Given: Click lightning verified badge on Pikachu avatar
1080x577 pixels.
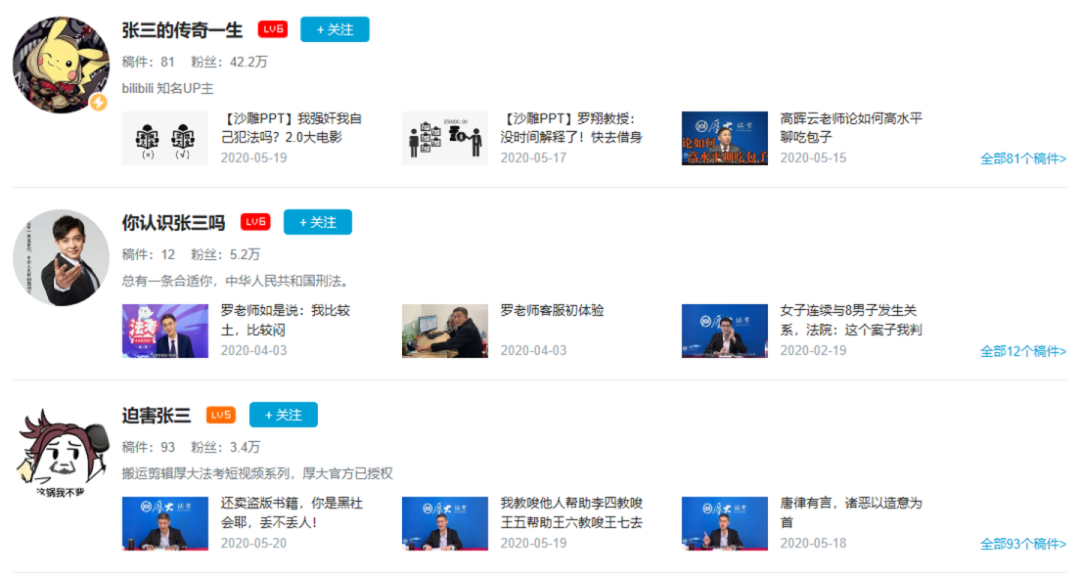Looking at the screenshot, I should coord(98,103).
